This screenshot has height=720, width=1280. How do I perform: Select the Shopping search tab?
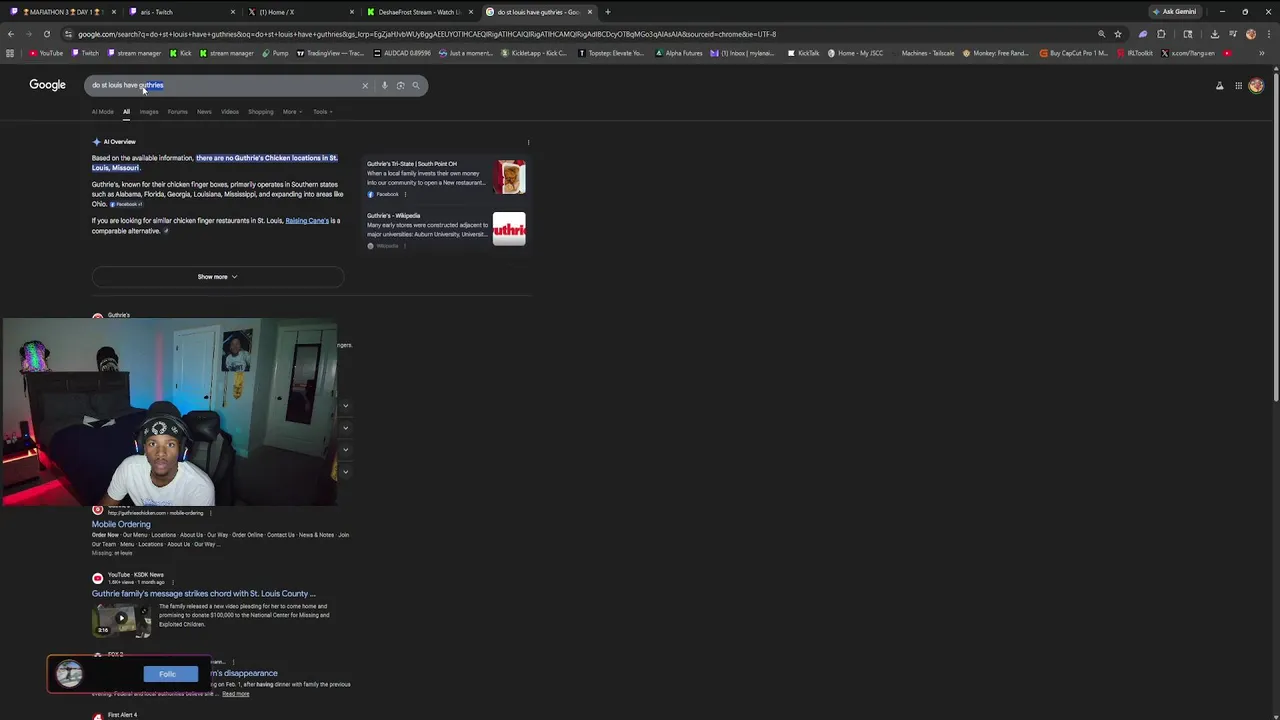(x=261, y=112)
